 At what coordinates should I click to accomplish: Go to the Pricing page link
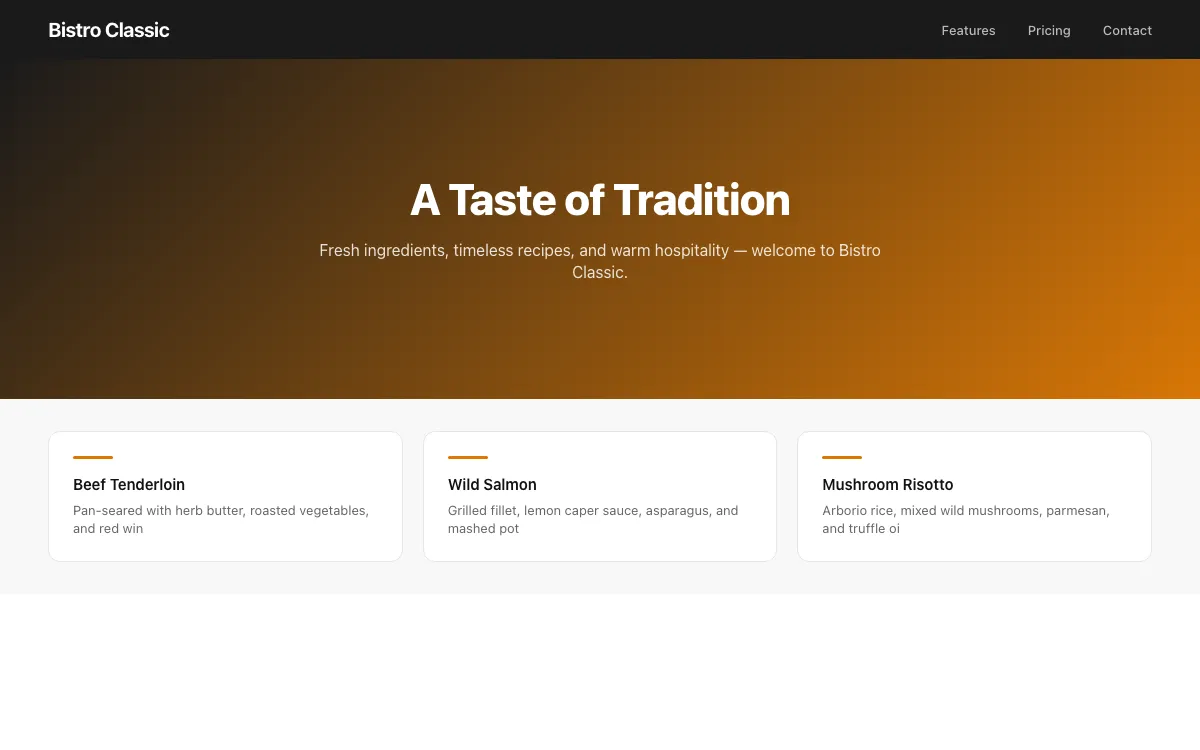click(x=1049, y=30)
